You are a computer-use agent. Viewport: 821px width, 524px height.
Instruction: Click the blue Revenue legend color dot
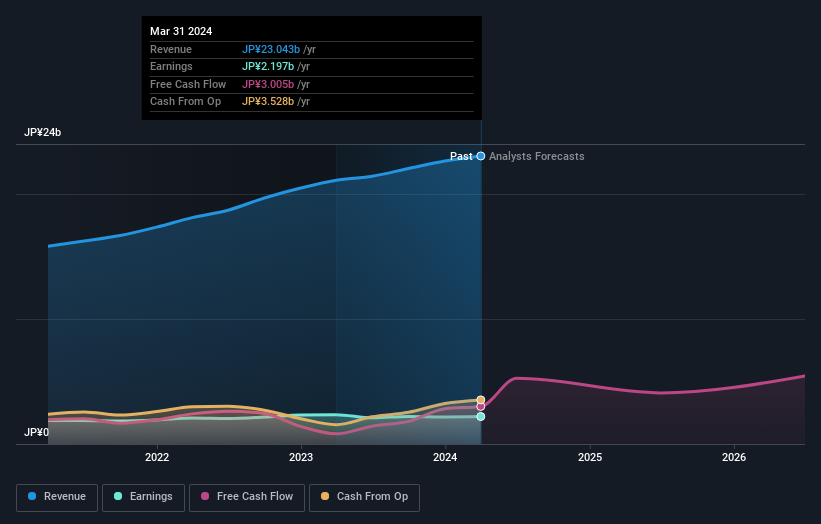point(32,496)
